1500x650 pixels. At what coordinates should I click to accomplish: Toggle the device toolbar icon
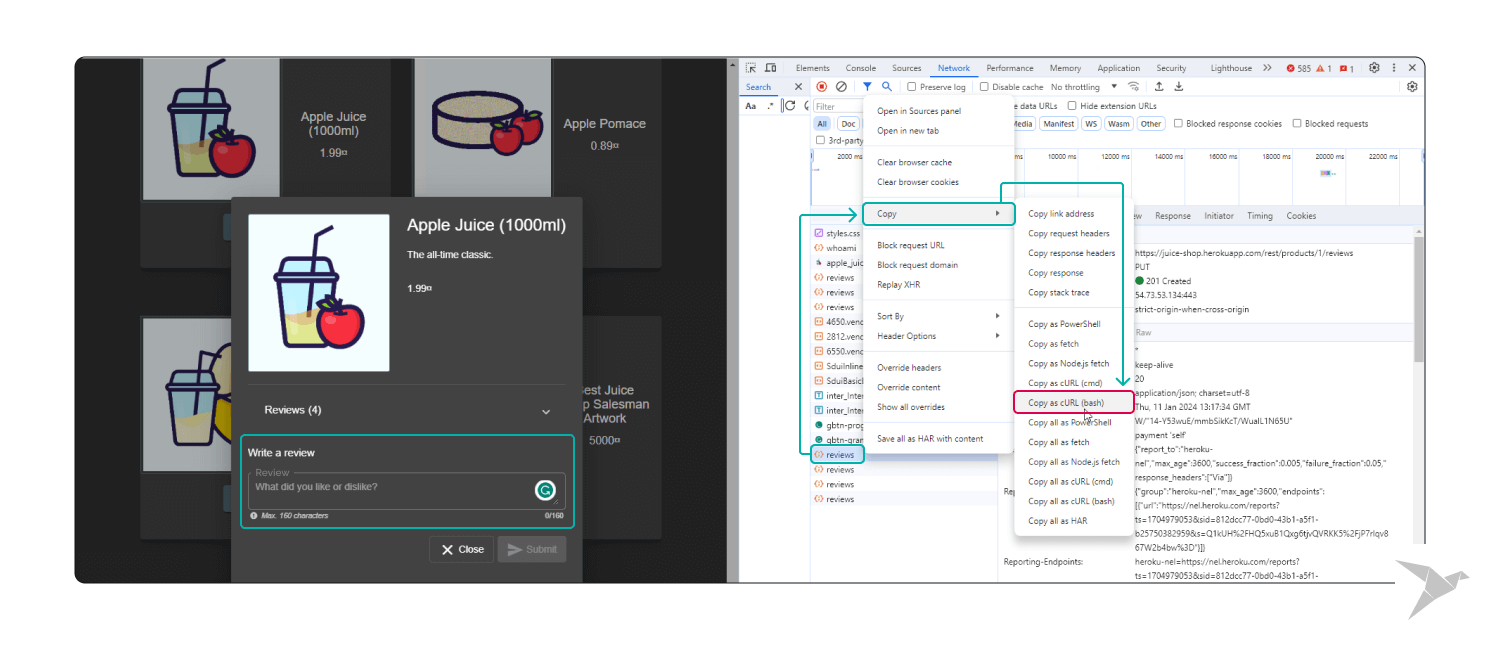point(770,68)
